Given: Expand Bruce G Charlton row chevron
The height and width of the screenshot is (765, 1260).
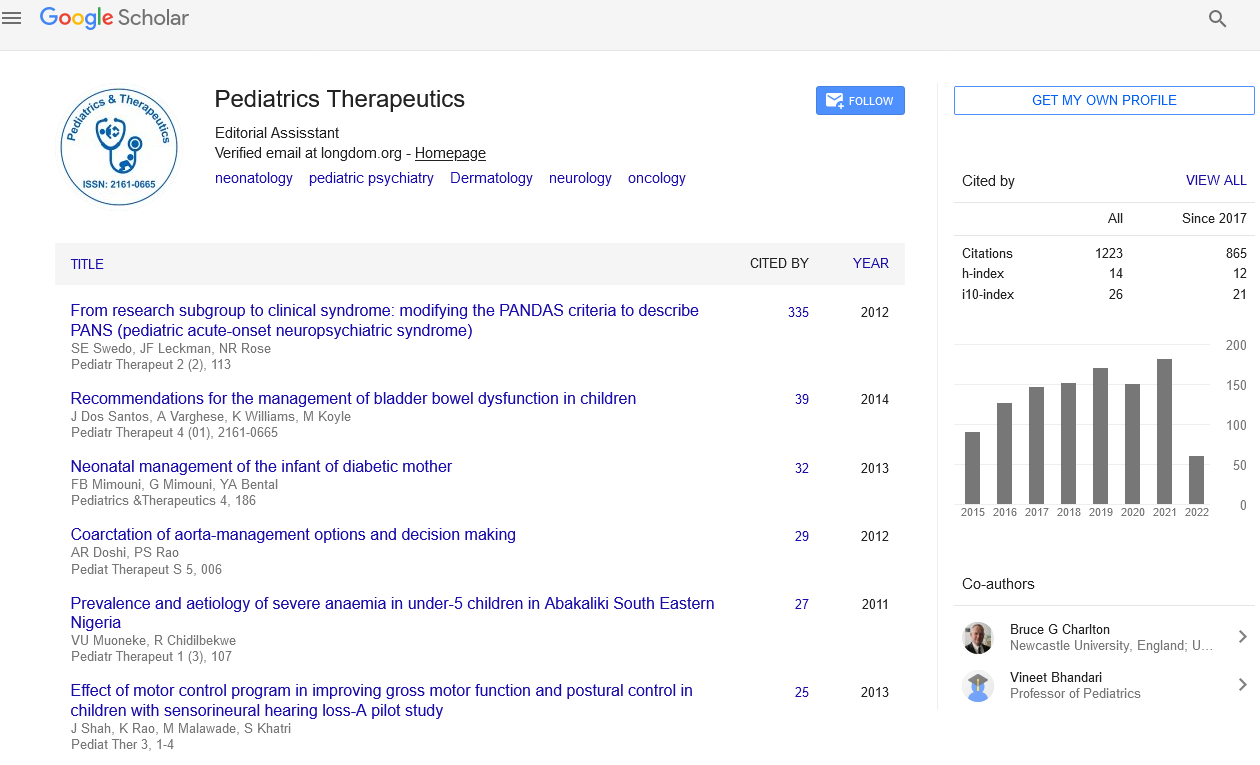Looking at the screenshot, I should pyautogui.click(x=1242, y=637).
